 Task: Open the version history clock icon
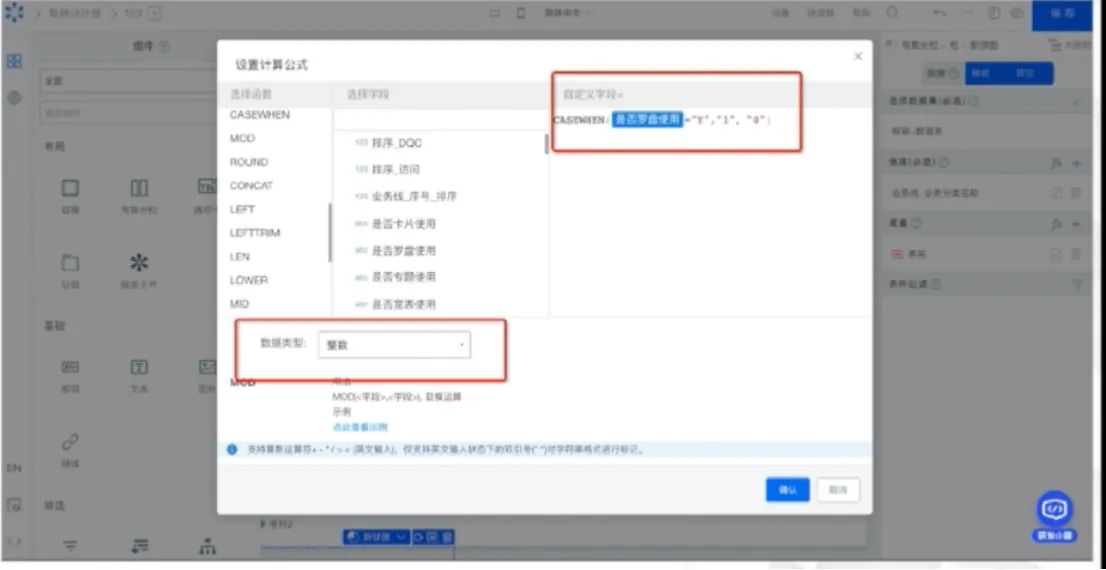coord(995,13)
